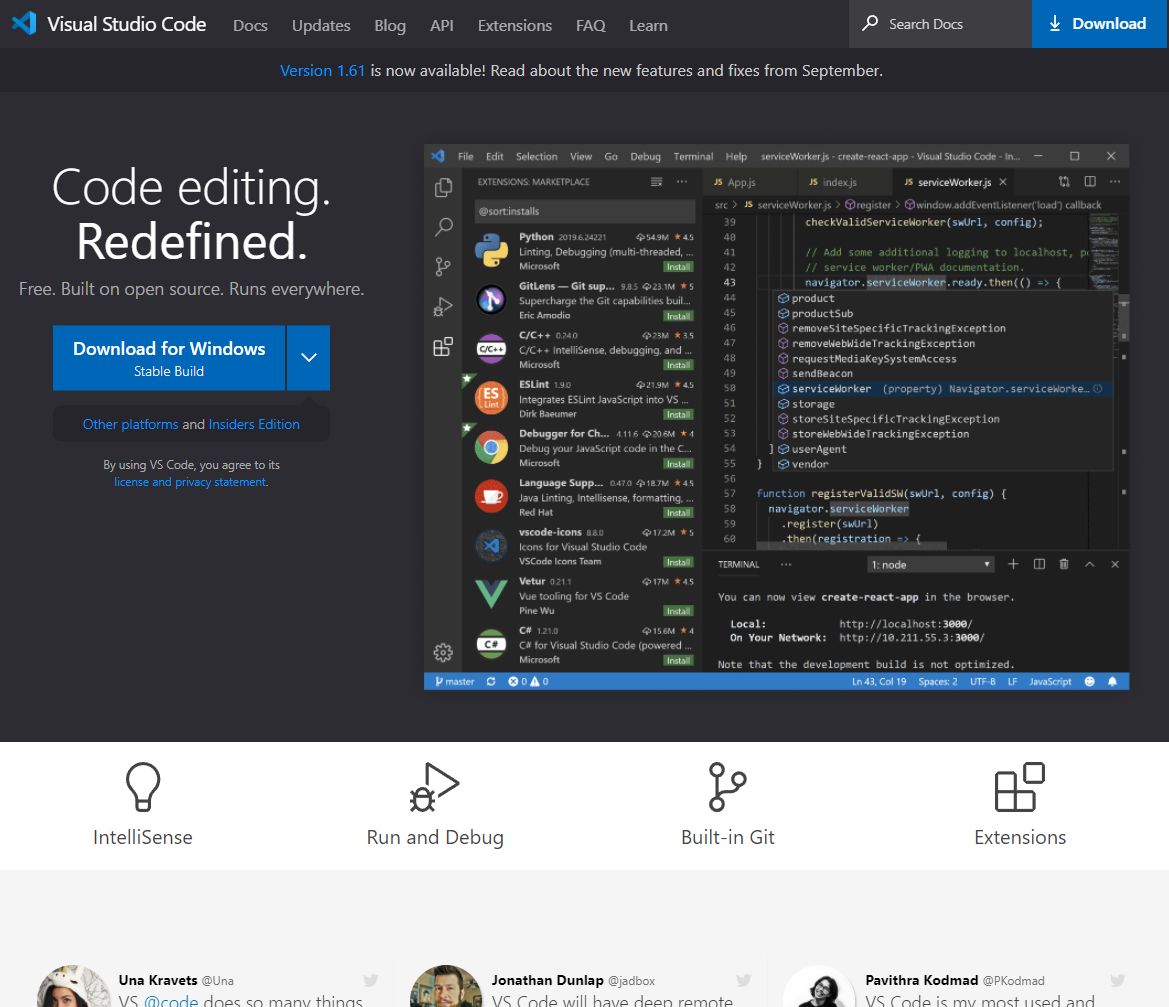This screenshot has width=1169, height=1007.
Task: Go to the Learn nav item
Action: (x=648, y=25)
